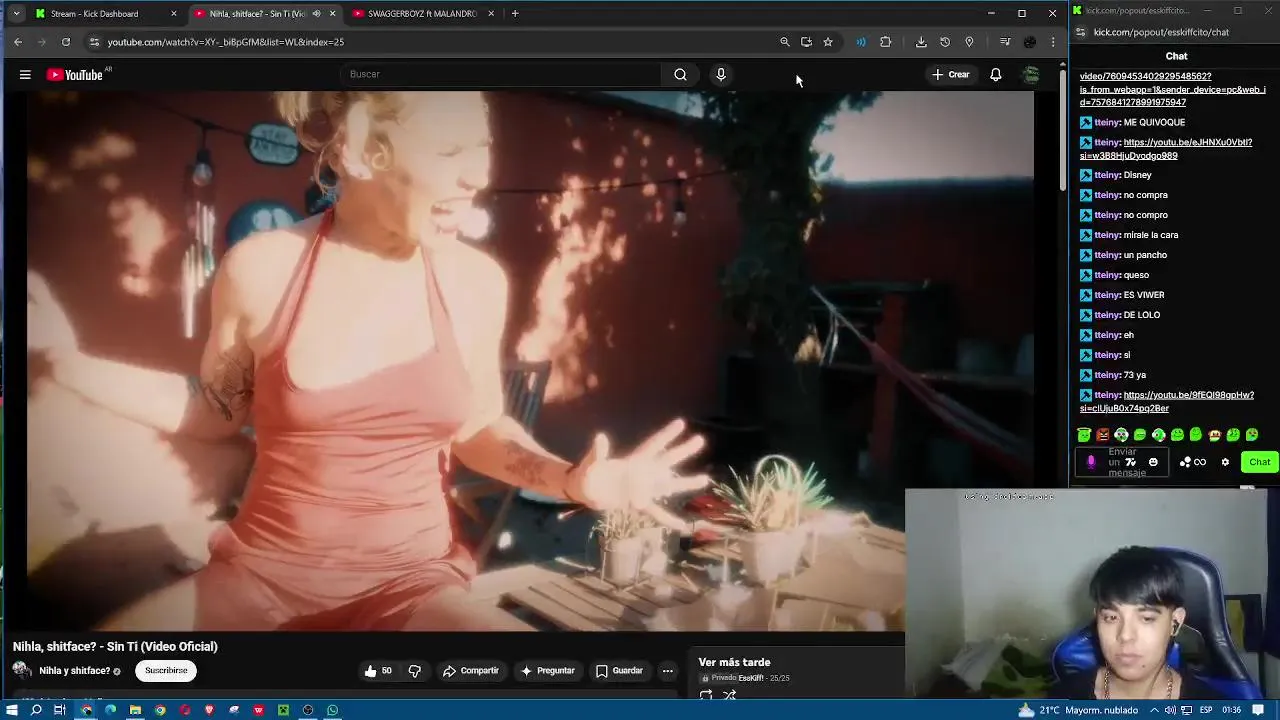Image resolution: width=1280 pixels, height=720 pixels.
Task: Close the SWAGGERBOYZ tab
Action: click(x=489, y=14)
